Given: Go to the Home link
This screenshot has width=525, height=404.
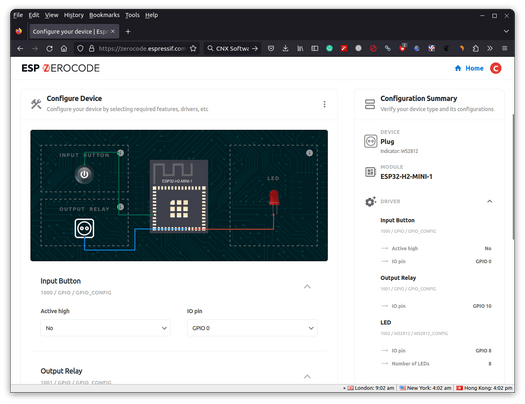Looking at the screenshot, I should 469,68.
